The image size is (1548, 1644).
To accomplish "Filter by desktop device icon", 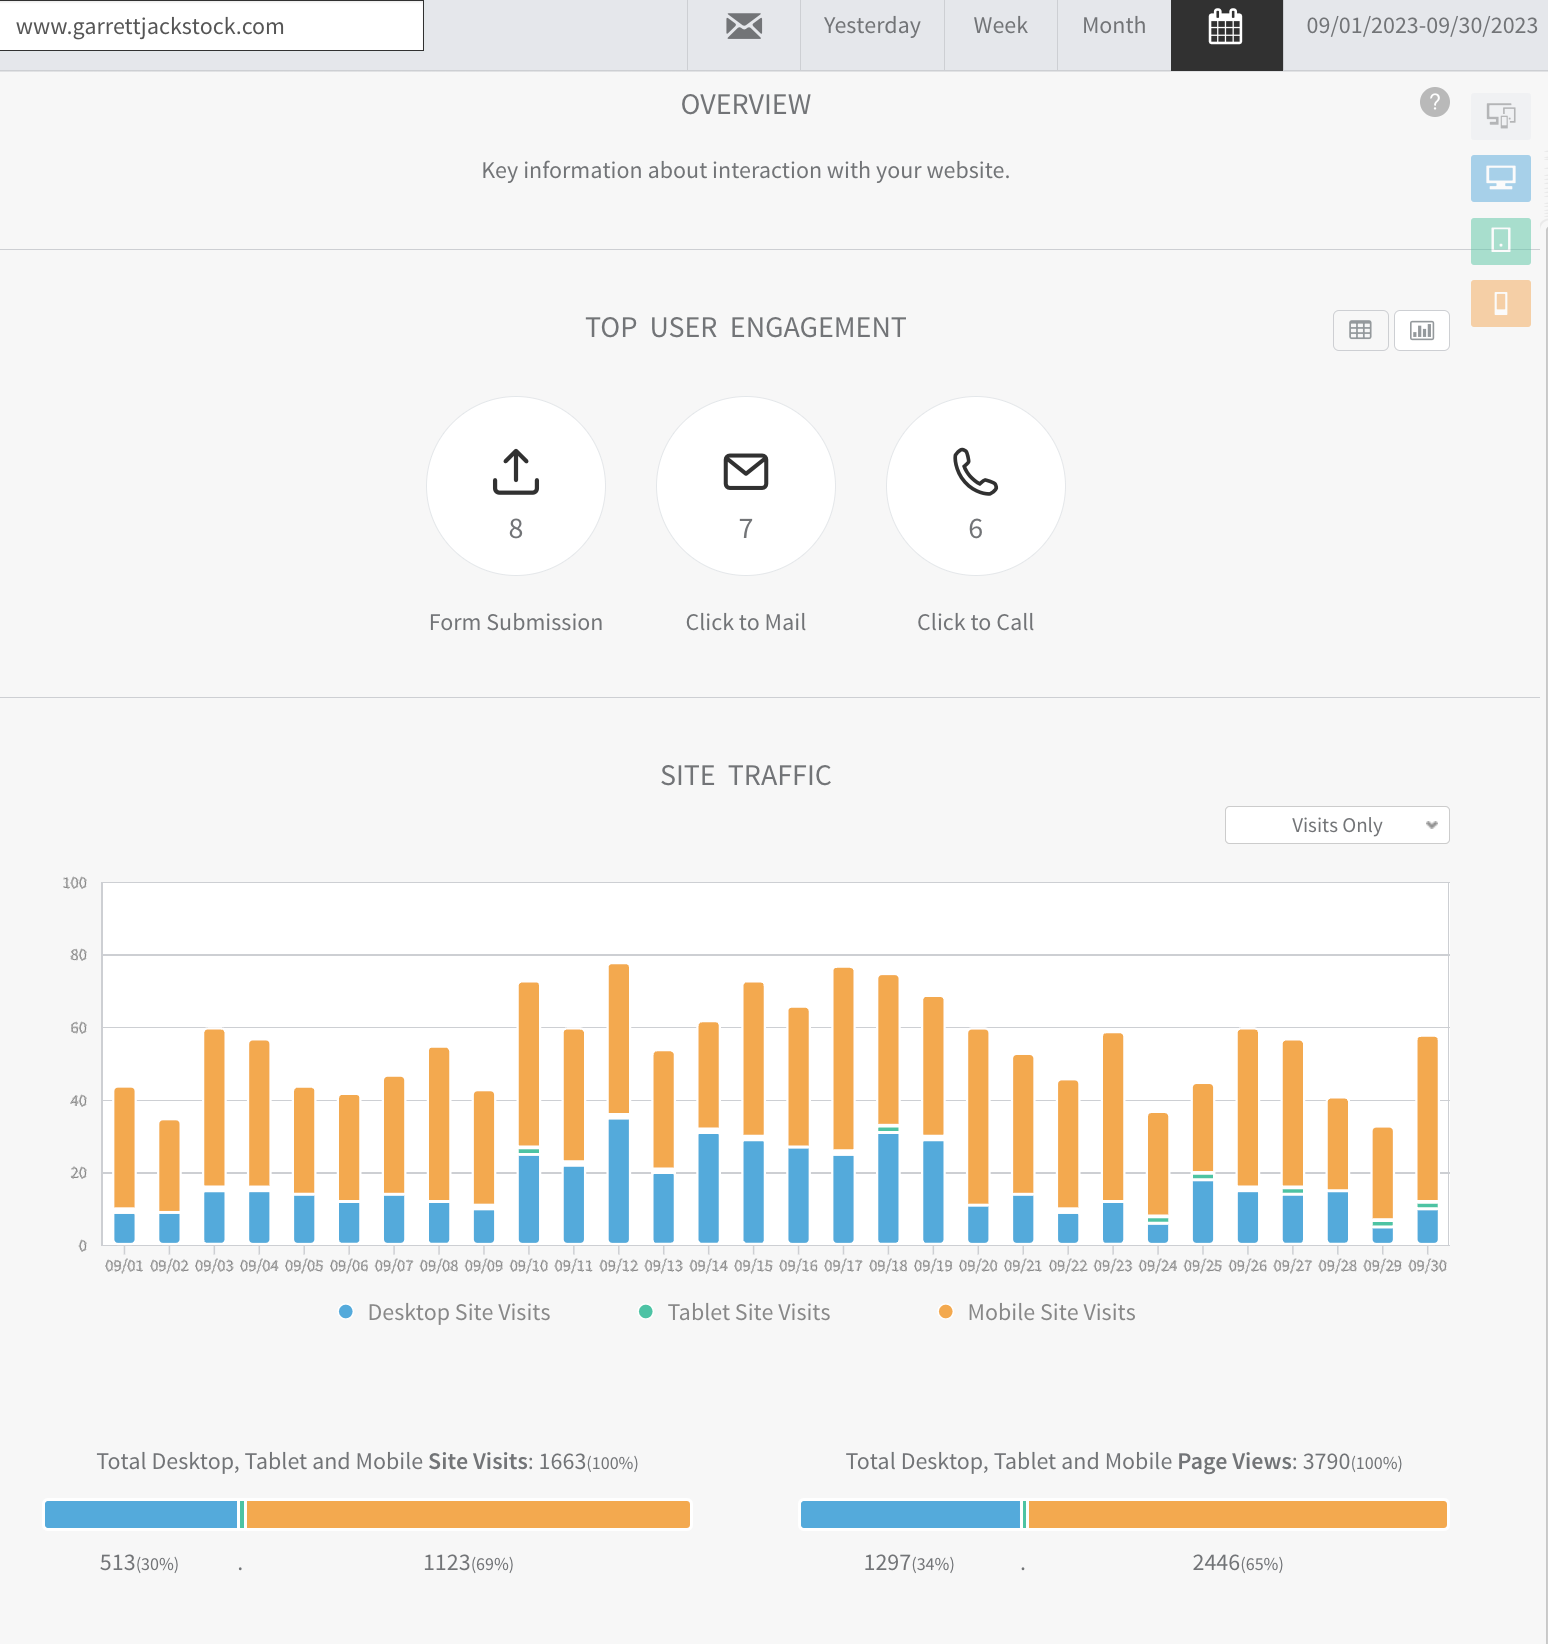I will [x=1501, y=178].
